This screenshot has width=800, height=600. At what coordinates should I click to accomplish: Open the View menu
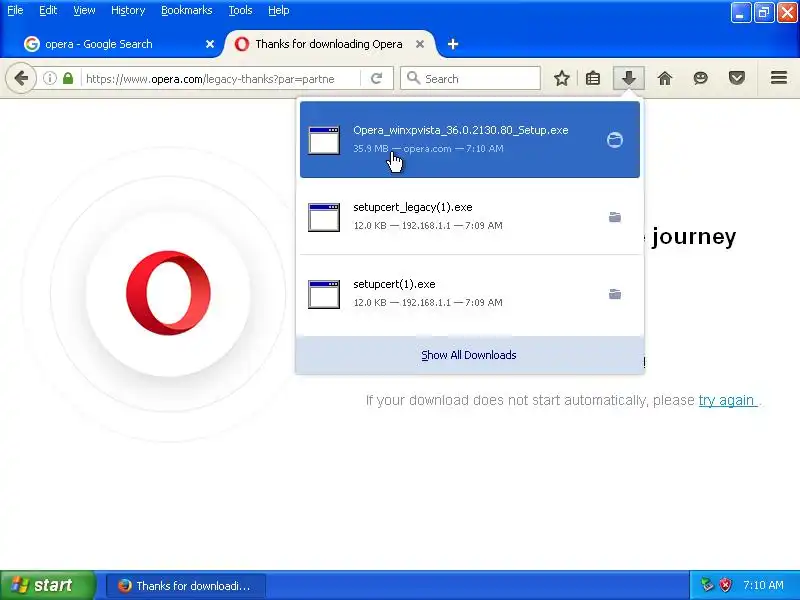pos(84,10)
